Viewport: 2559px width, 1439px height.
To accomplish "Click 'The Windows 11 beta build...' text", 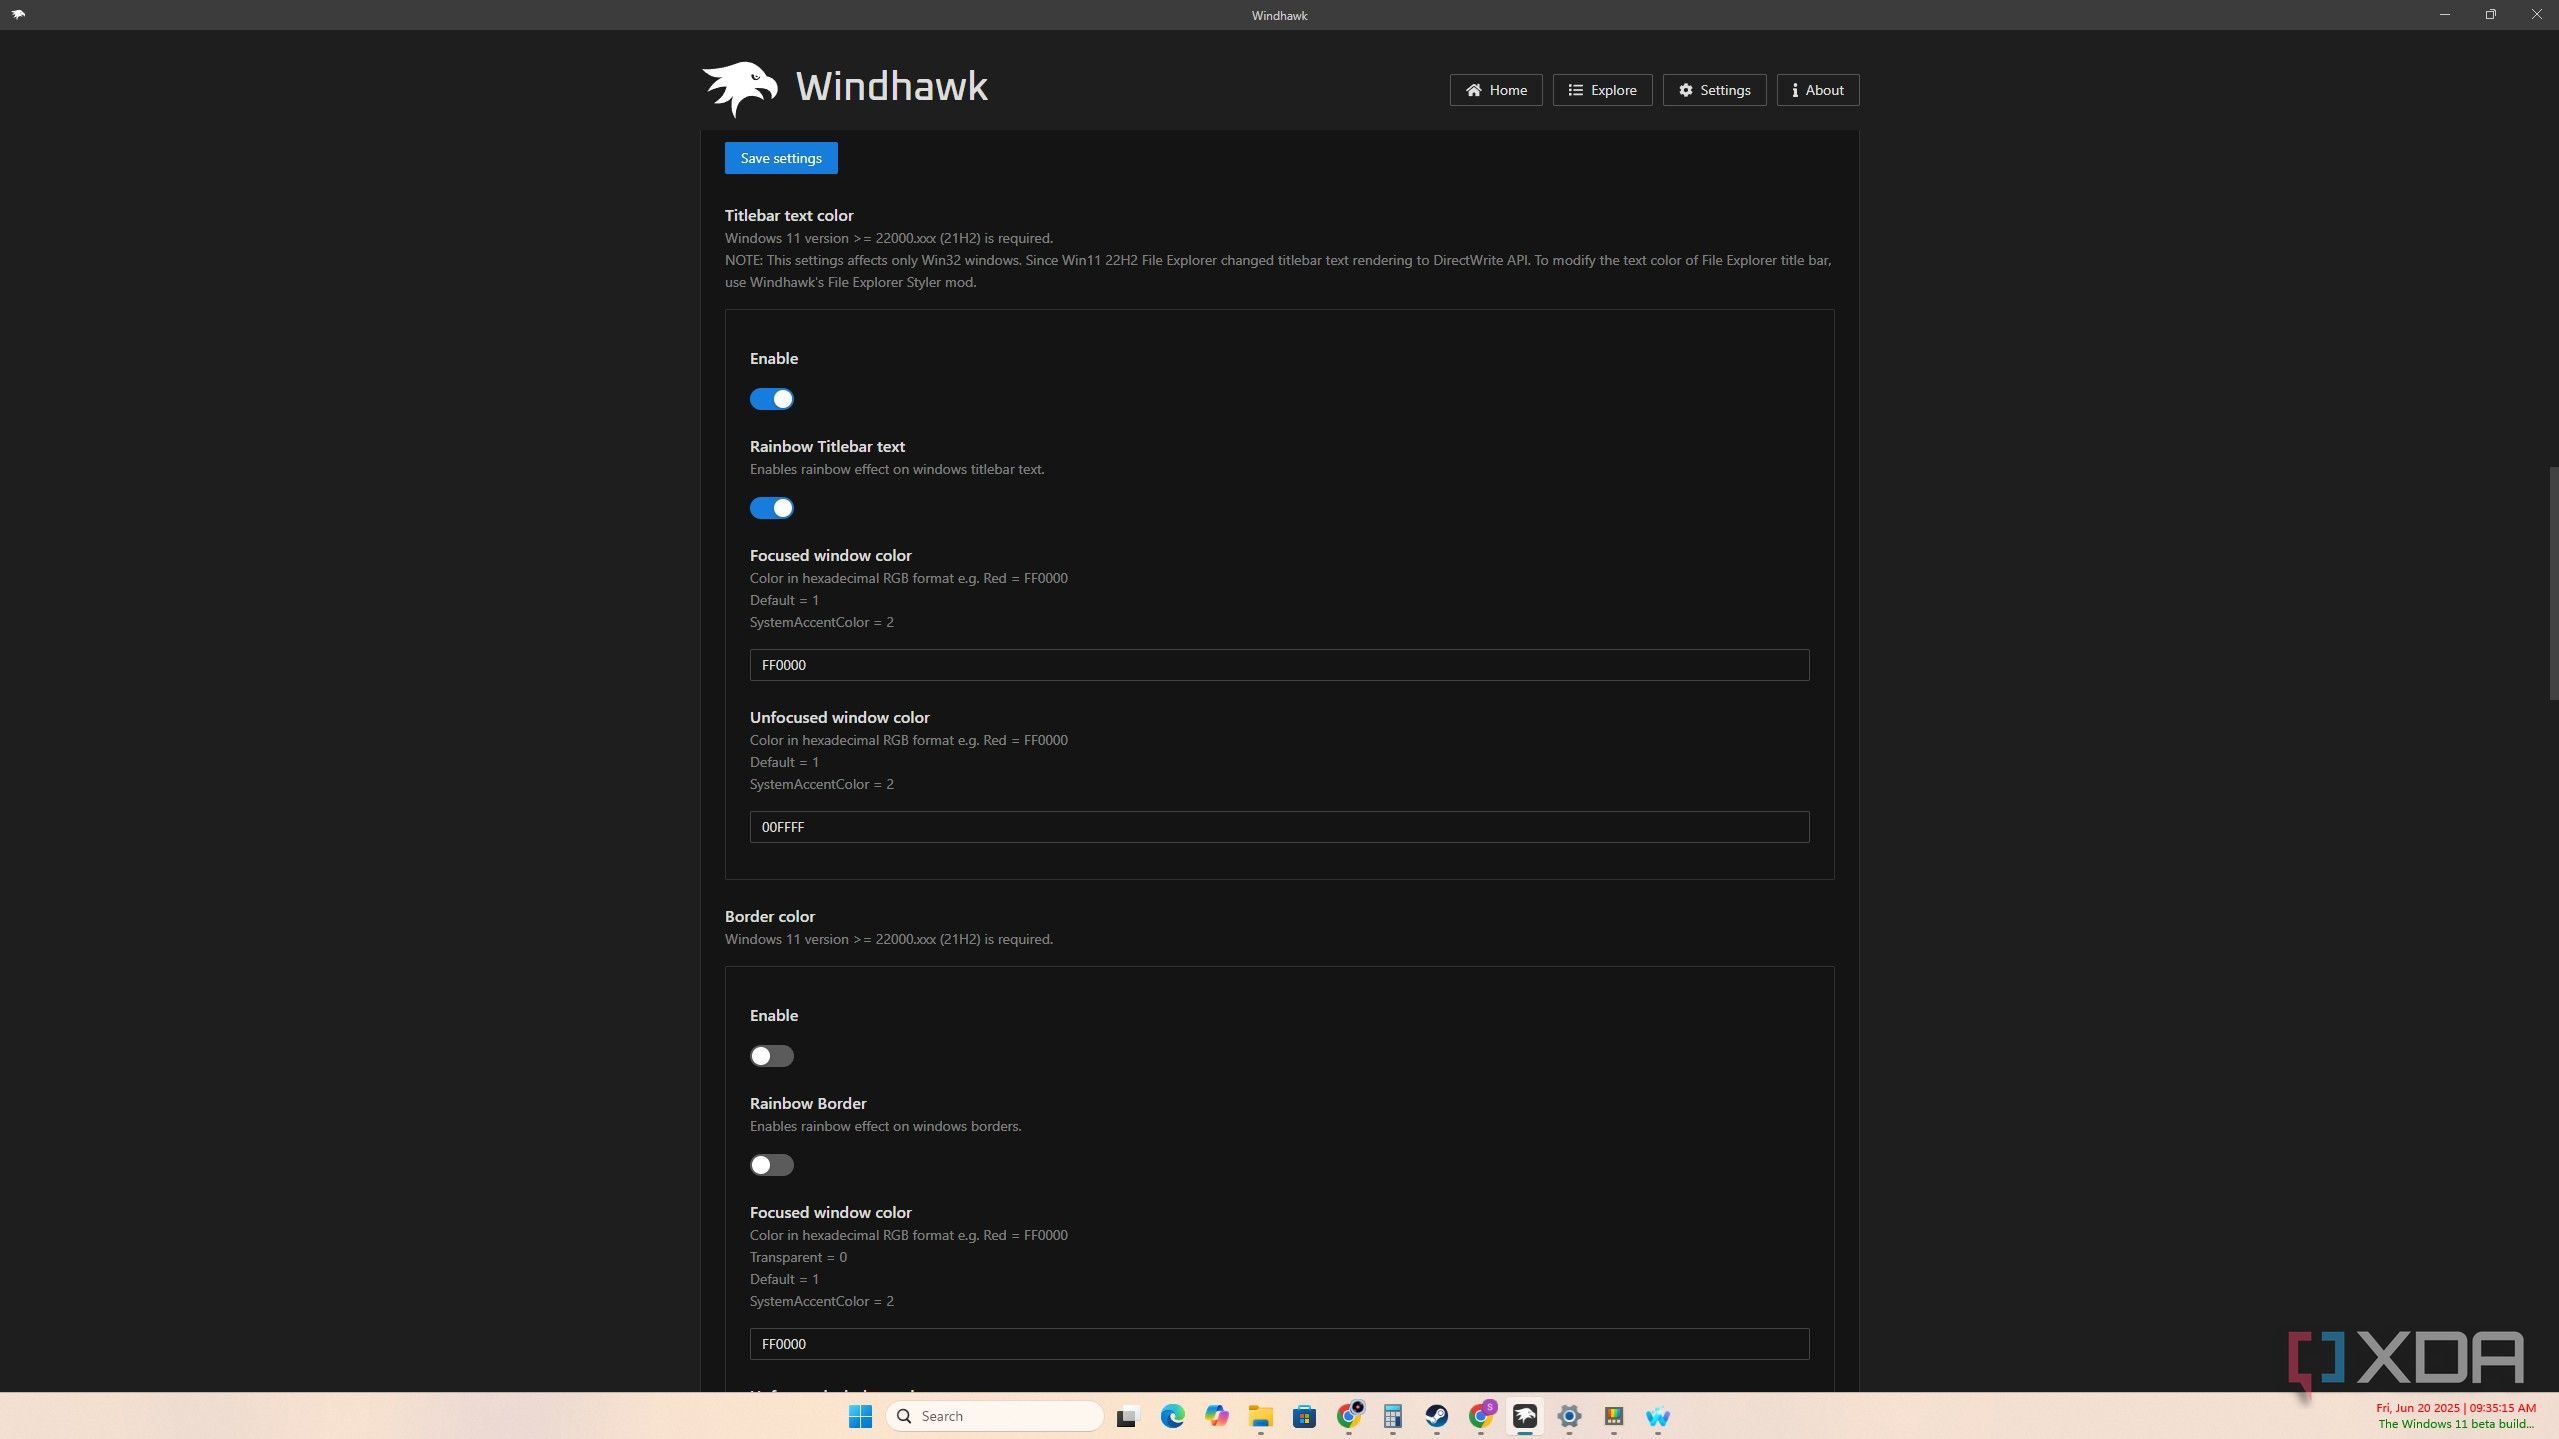I will click(2456, 1424).
